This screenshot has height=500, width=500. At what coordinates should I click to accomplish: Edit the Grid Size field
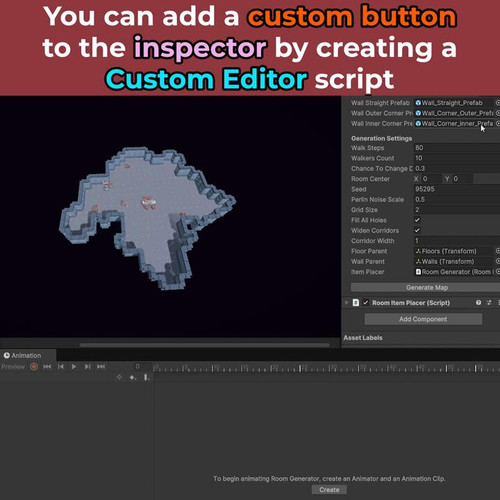click(x=457, y=210)
